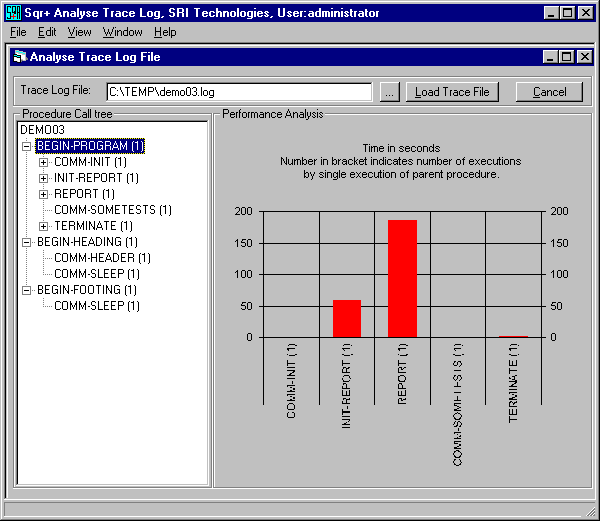Select the red REPORT bar in chart
The width and height of the screenshot is (600, 521).
[x=402, y=278]
